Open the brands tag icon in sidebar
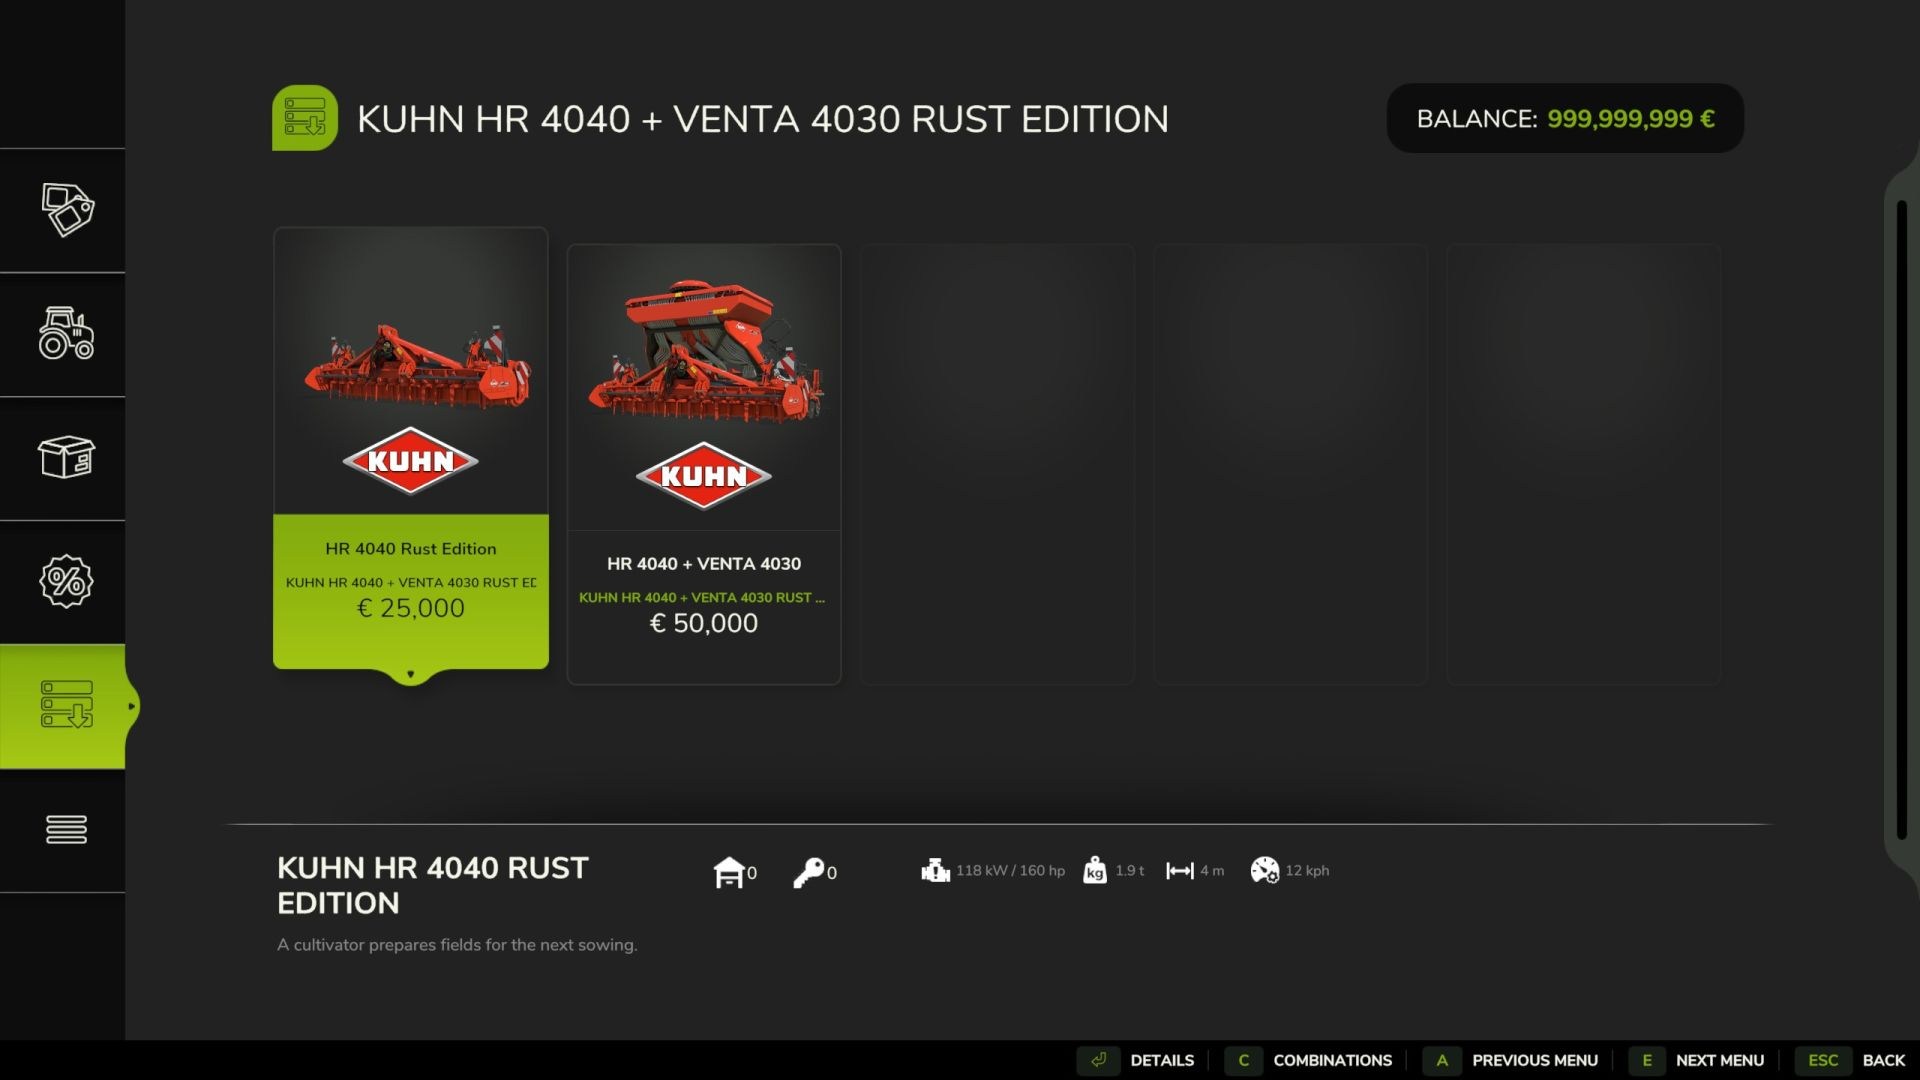This screenshot has height=1080, width=1920. pos(67,210)
